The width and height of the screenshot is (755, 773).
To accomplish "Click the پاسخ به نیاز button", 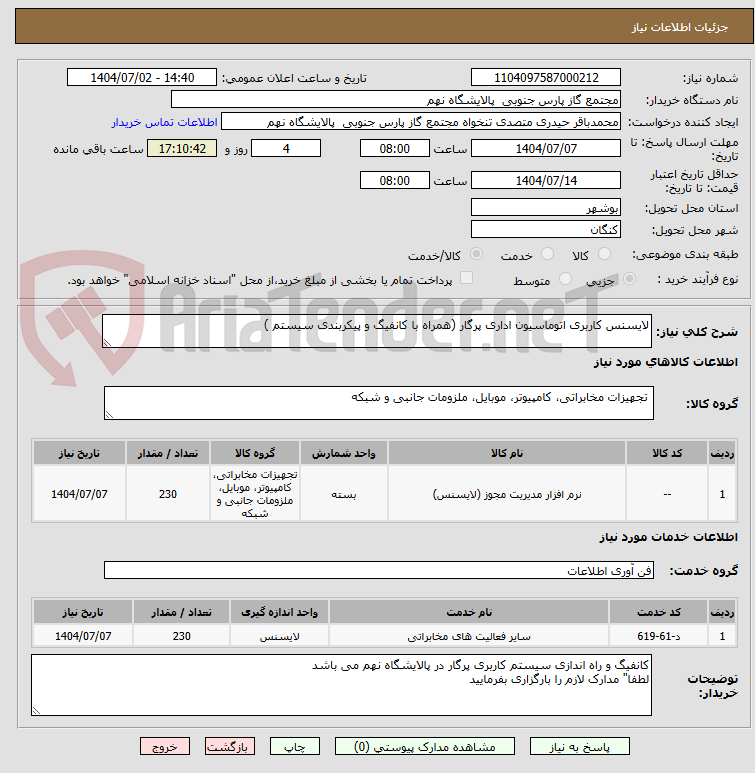I will (x=579, y=746).
